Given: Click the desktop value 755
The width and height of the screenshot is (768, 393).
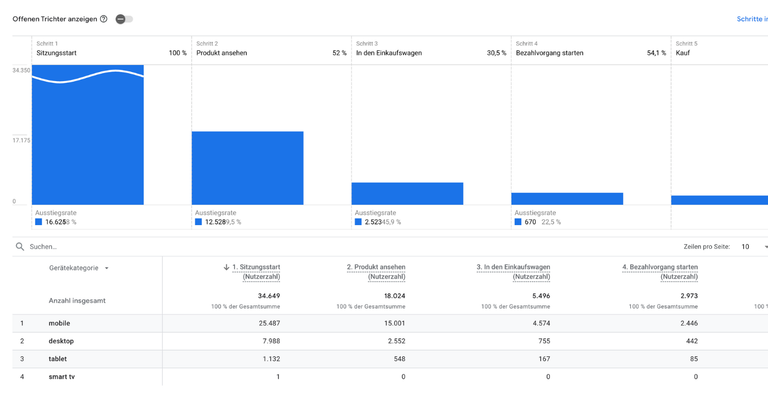Looking at the screenshot, I should point(544,341).
